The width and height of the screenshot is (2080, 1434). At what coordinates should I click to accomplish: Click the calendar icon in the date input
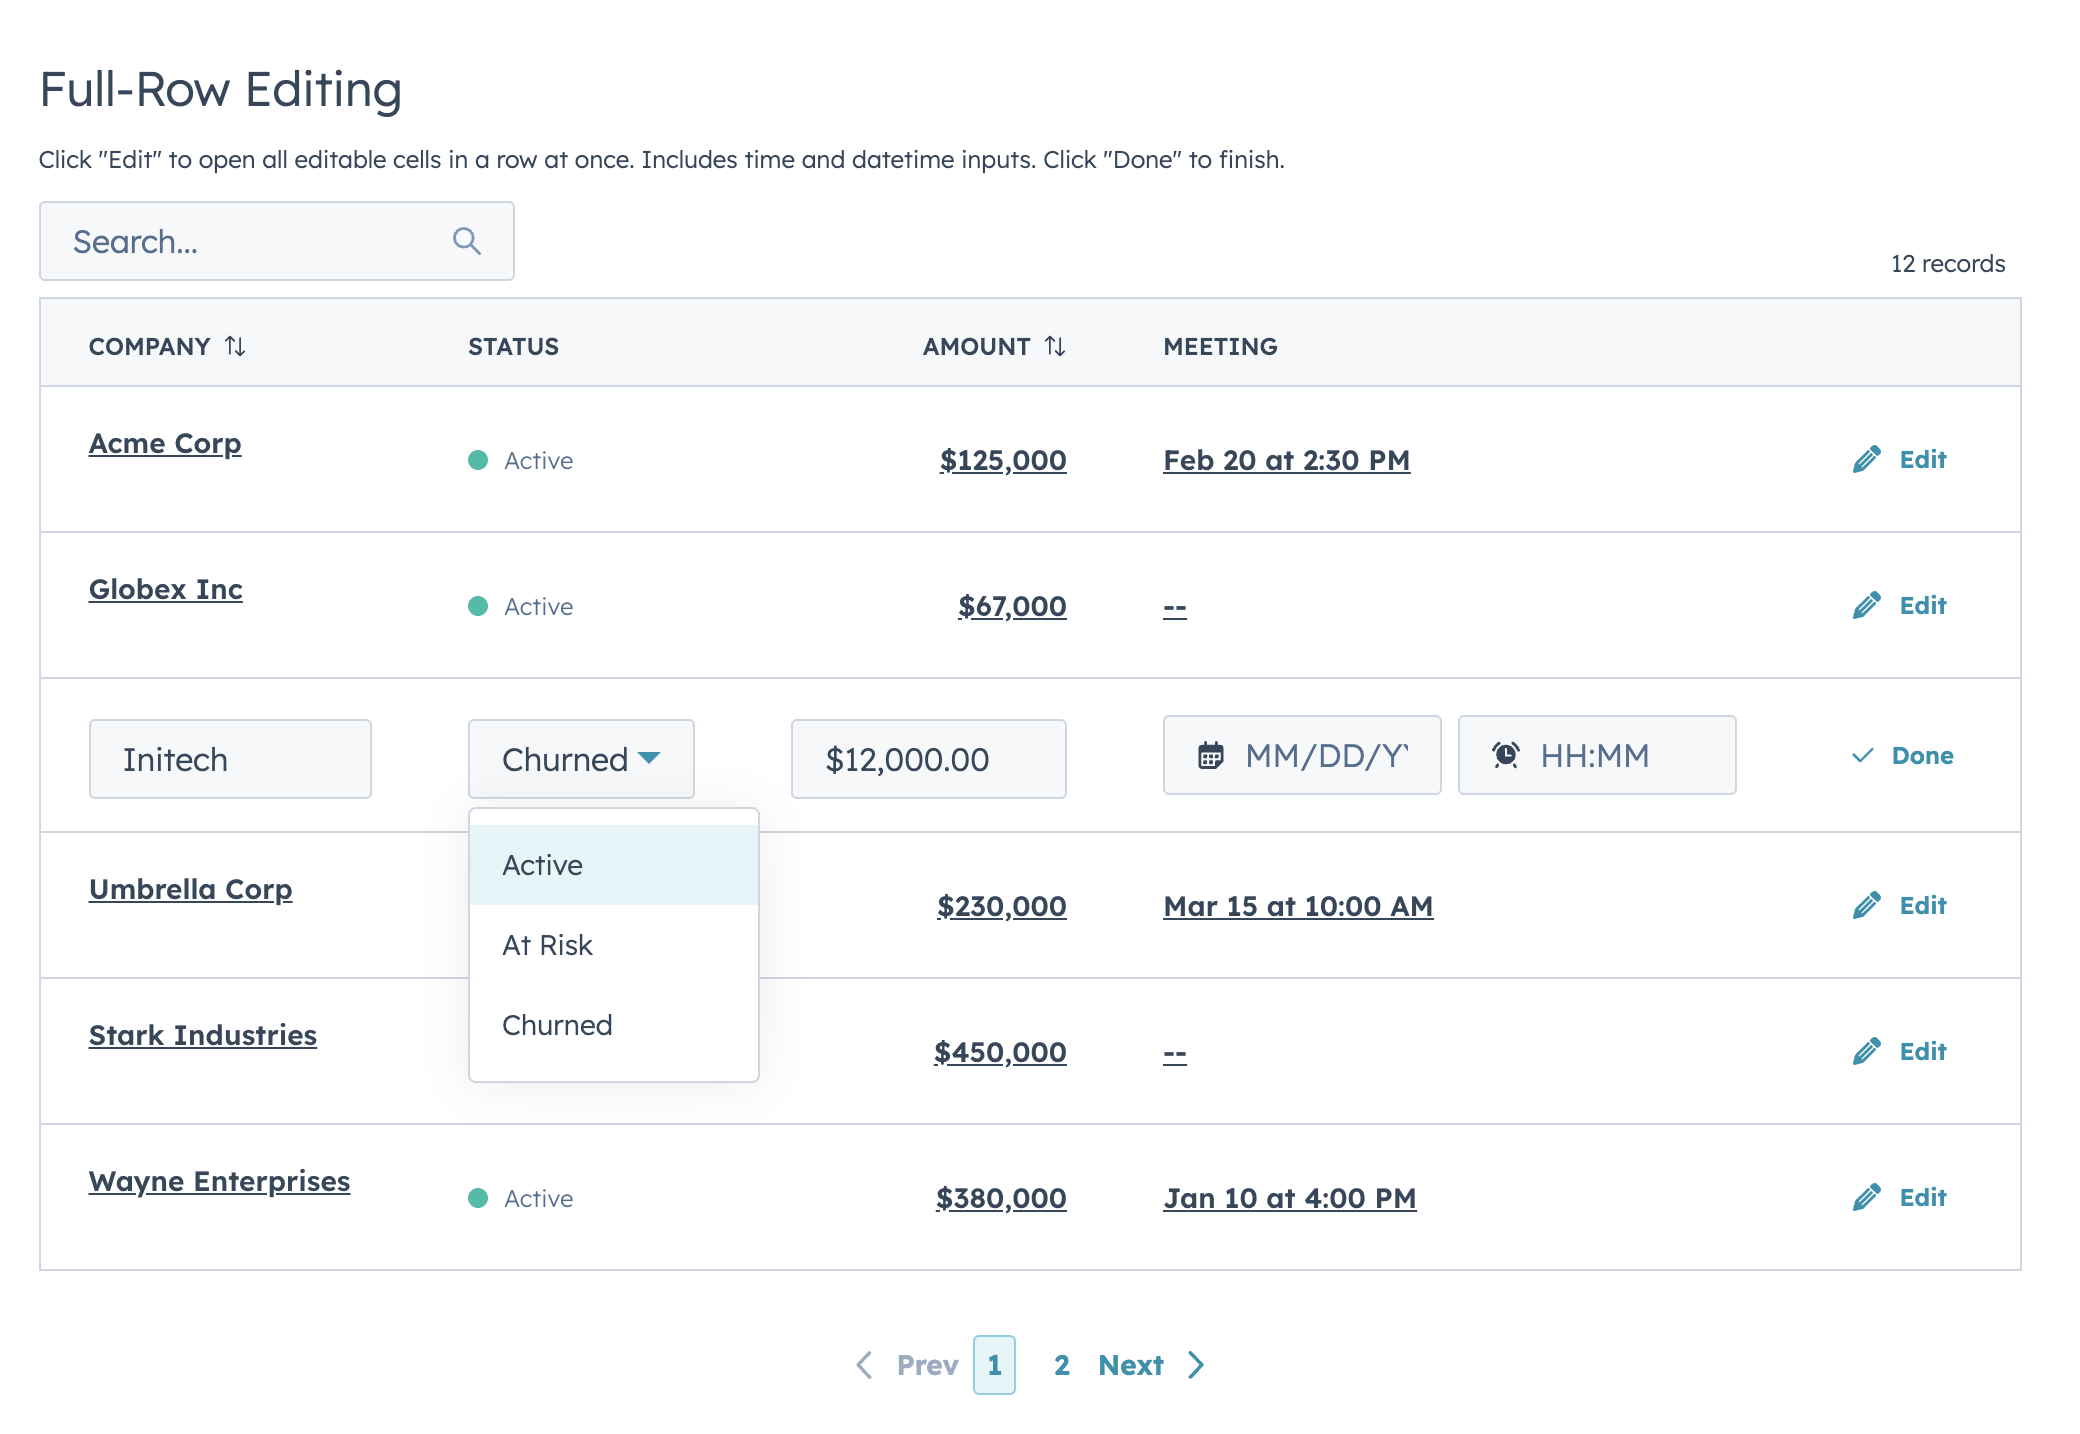coord(1211,756)
